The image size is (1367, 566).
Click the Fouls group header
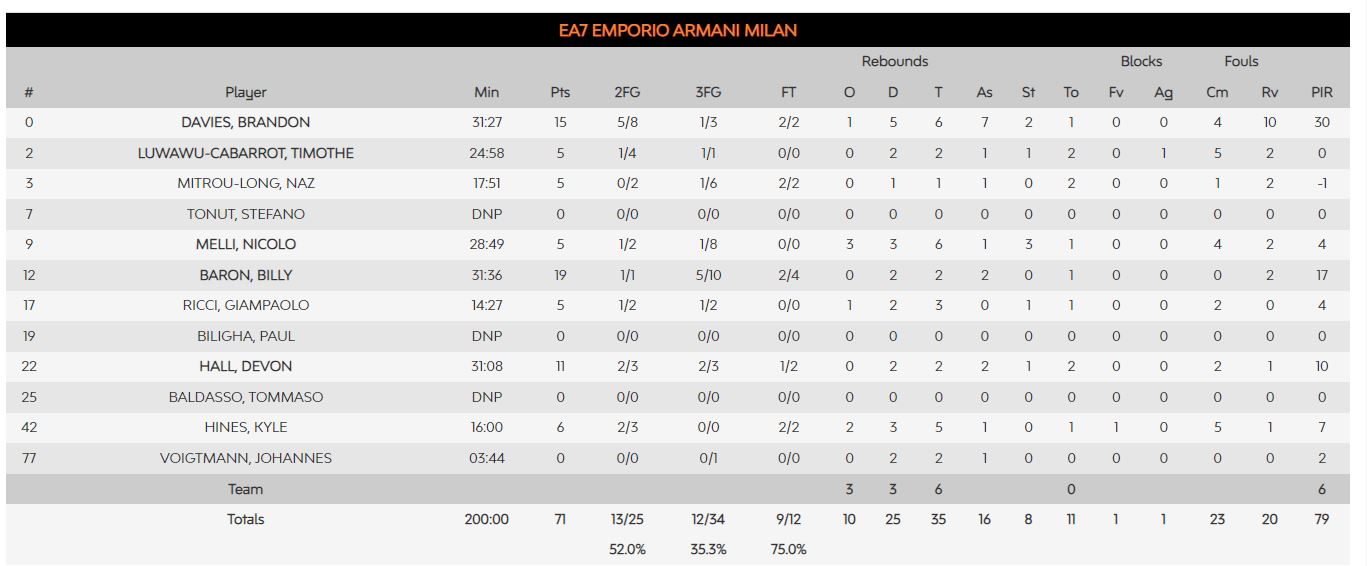(1241, 61)
